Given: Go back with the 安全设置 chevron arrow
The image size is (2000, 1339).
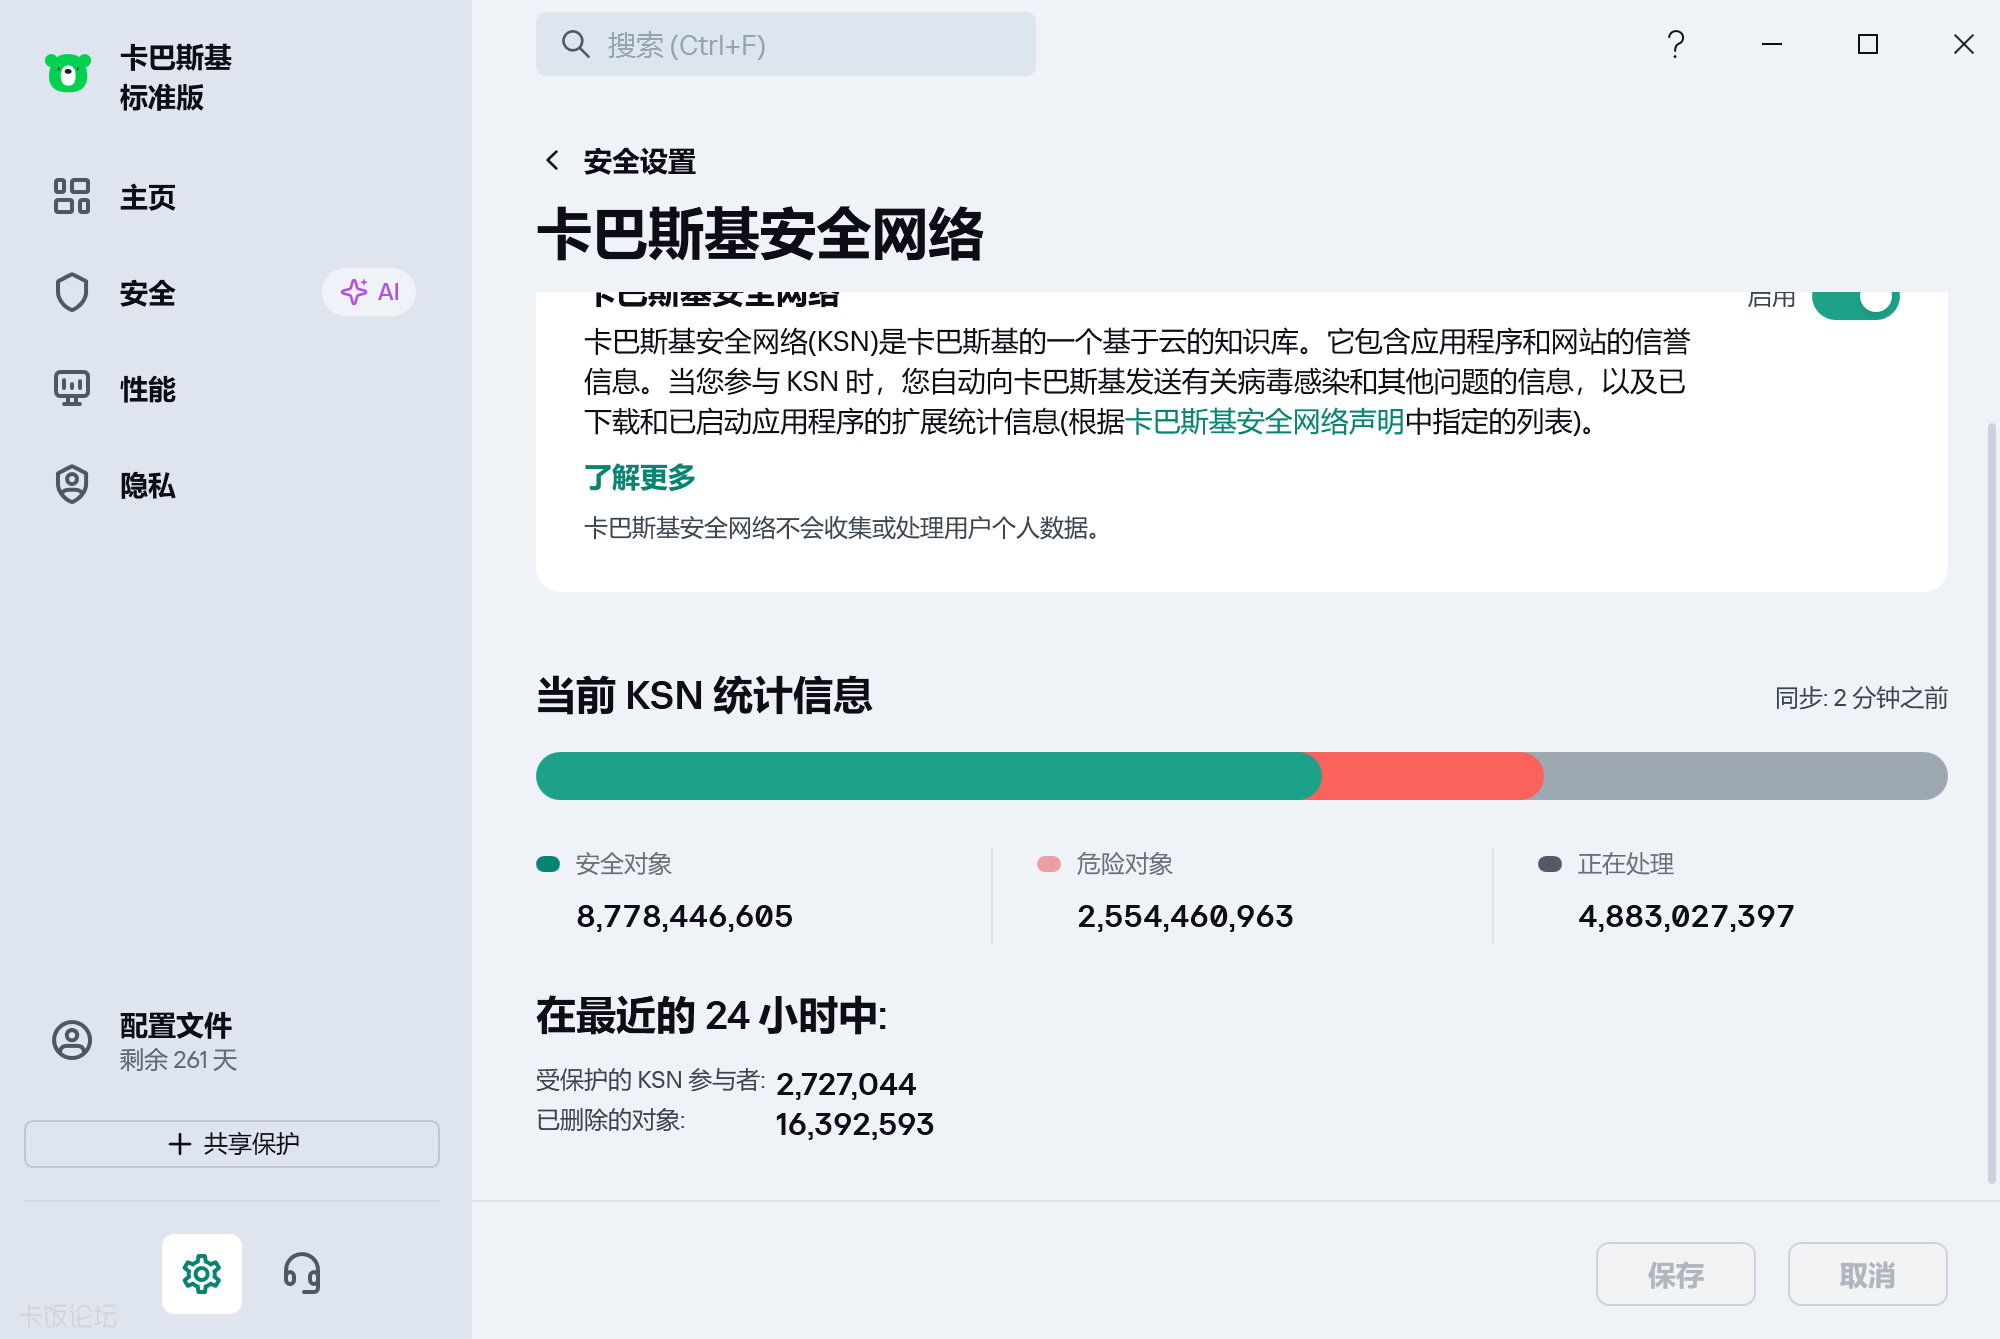Looking at the screenshot, I should click(552, 160).
